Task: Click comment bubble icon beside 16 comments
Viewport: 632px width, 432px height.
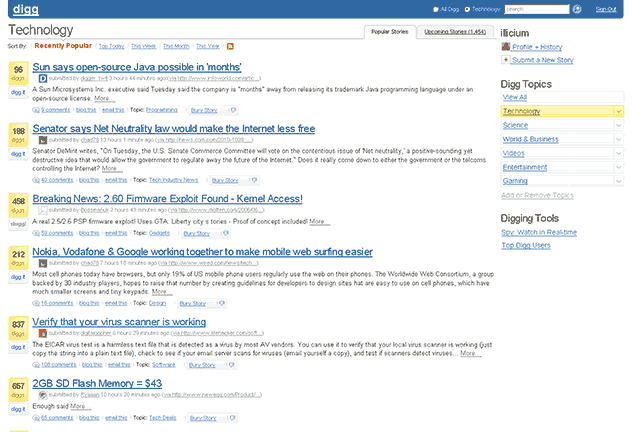Action: (x=36, y=303)
